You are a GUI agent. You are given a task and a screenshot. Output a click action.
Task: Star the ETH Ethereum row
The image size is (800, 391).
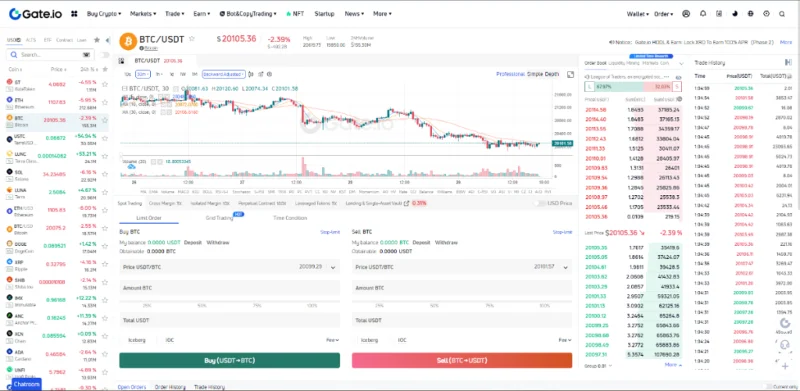105,103
